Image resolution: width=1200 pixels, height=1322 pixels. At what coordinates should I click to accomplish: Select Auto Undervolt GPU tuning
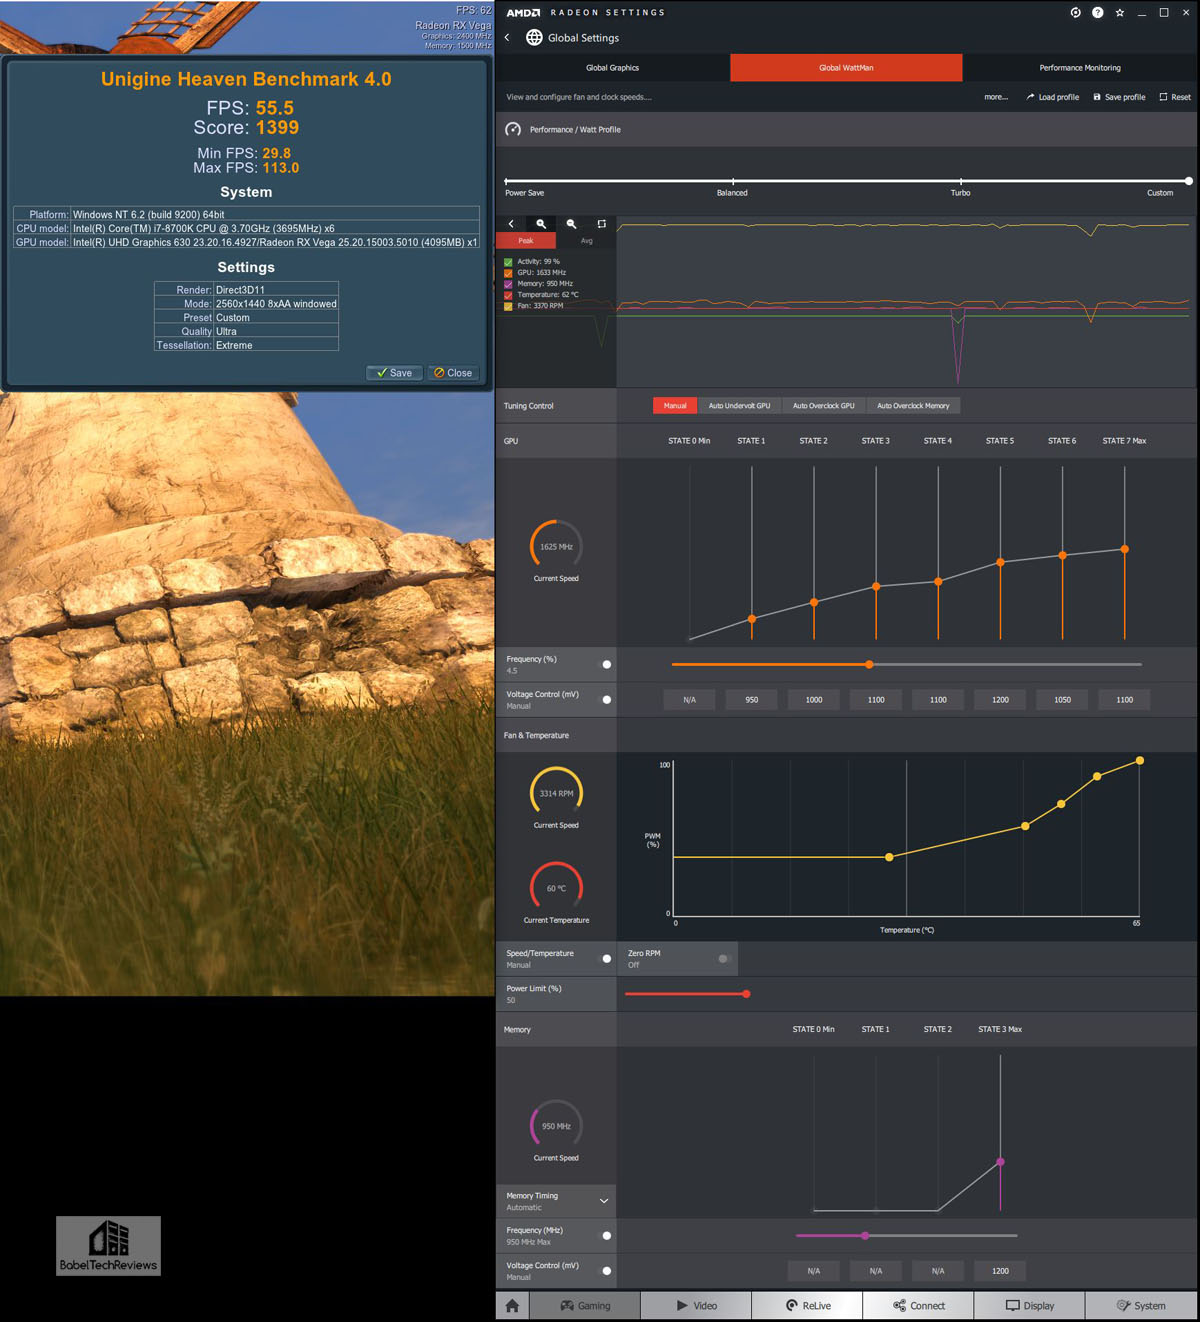(739, 406)
